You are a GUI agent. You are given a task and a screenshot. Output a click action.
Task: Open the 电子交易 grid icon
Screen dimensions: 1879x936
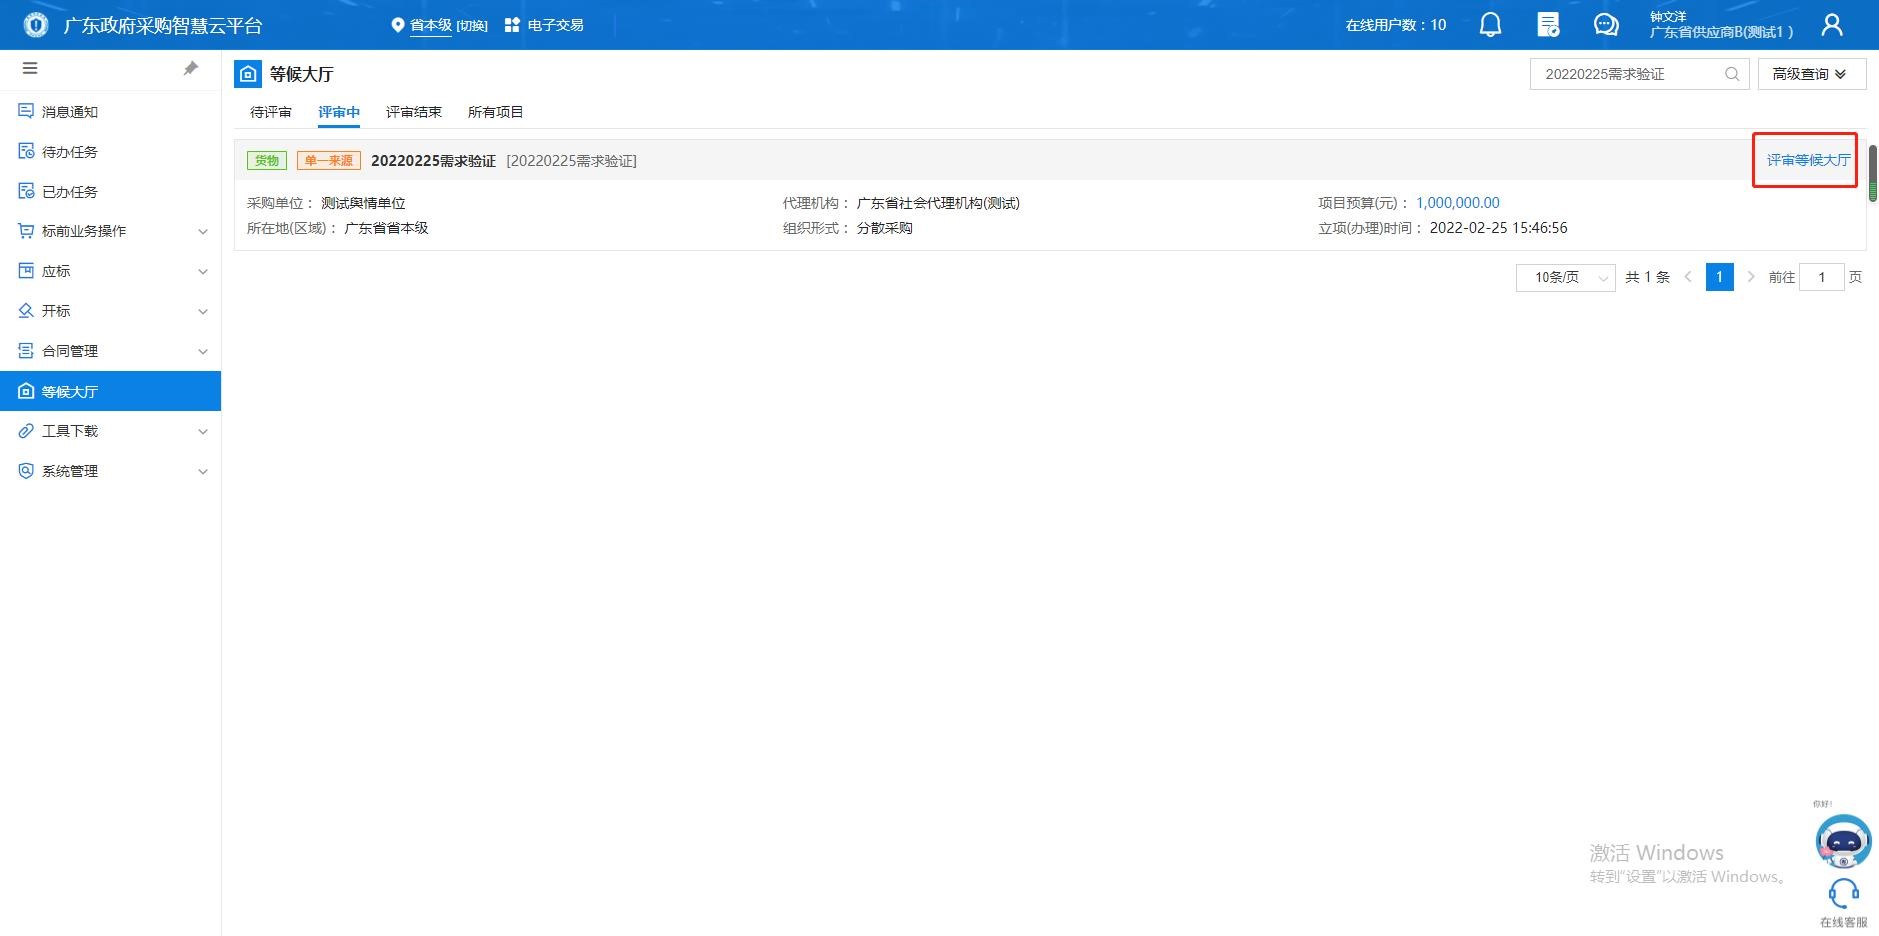click(512, 25)
